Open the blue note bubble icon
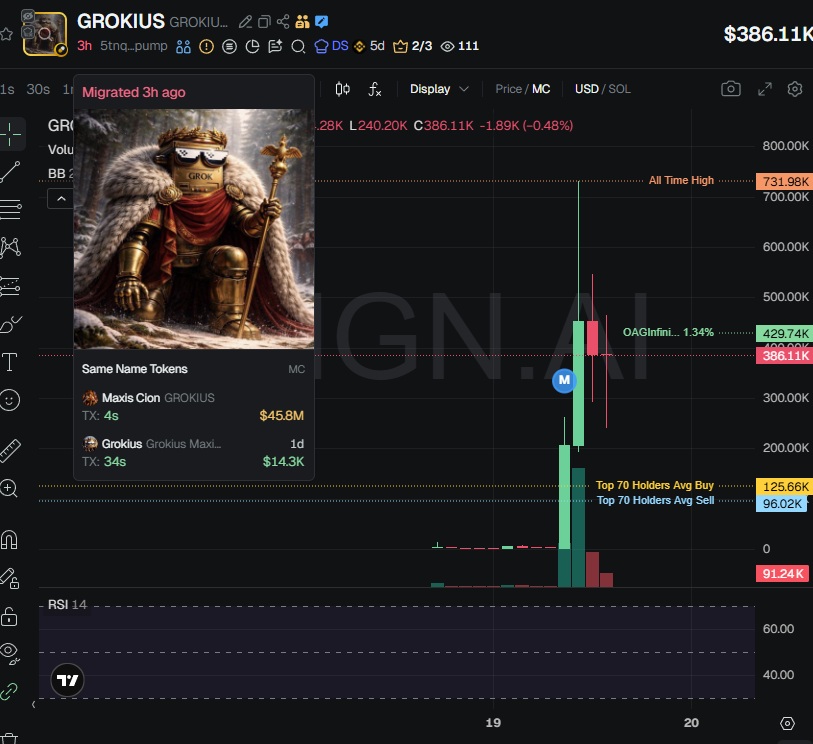Image resolution: width=813 pixels, height=744 pixels. coord(321,22)
